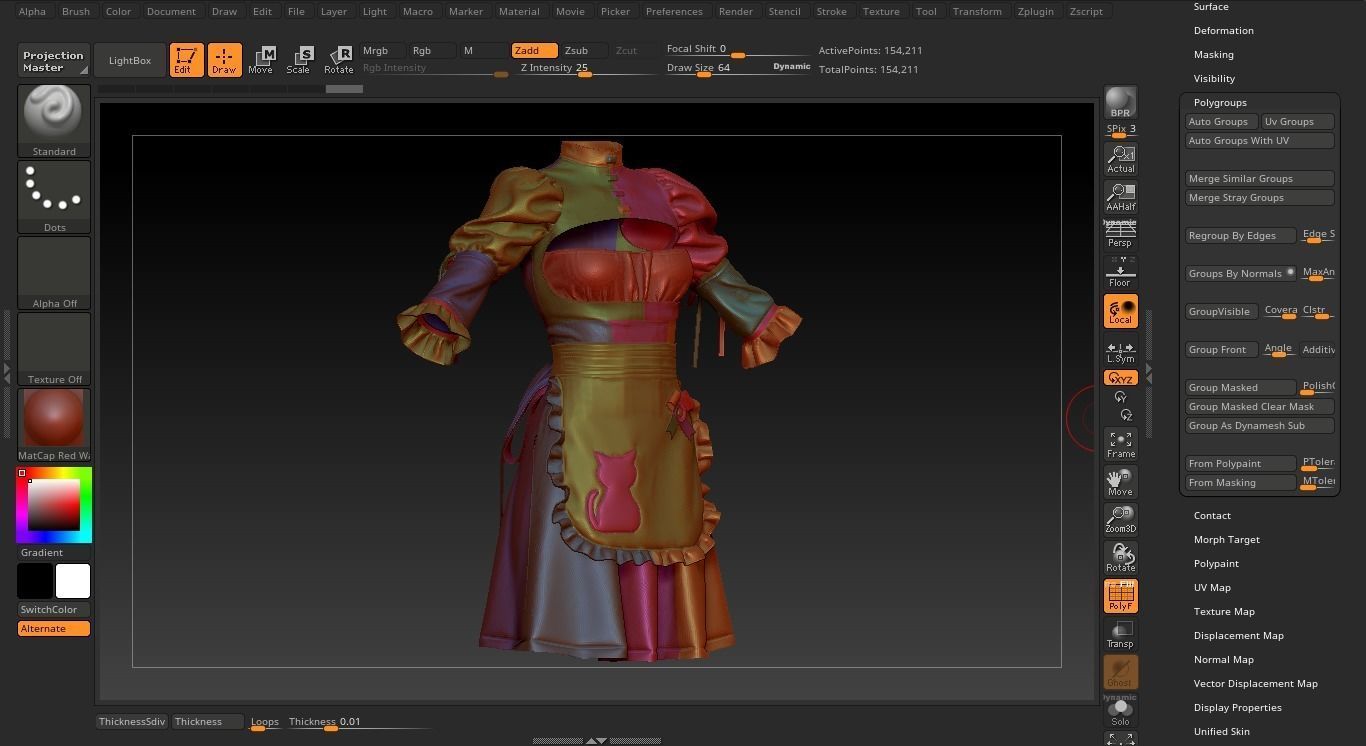This screenshot has width=1366, height=746.
Task: Expand the Polypaint subpalette
Action: coord(1216,563)
